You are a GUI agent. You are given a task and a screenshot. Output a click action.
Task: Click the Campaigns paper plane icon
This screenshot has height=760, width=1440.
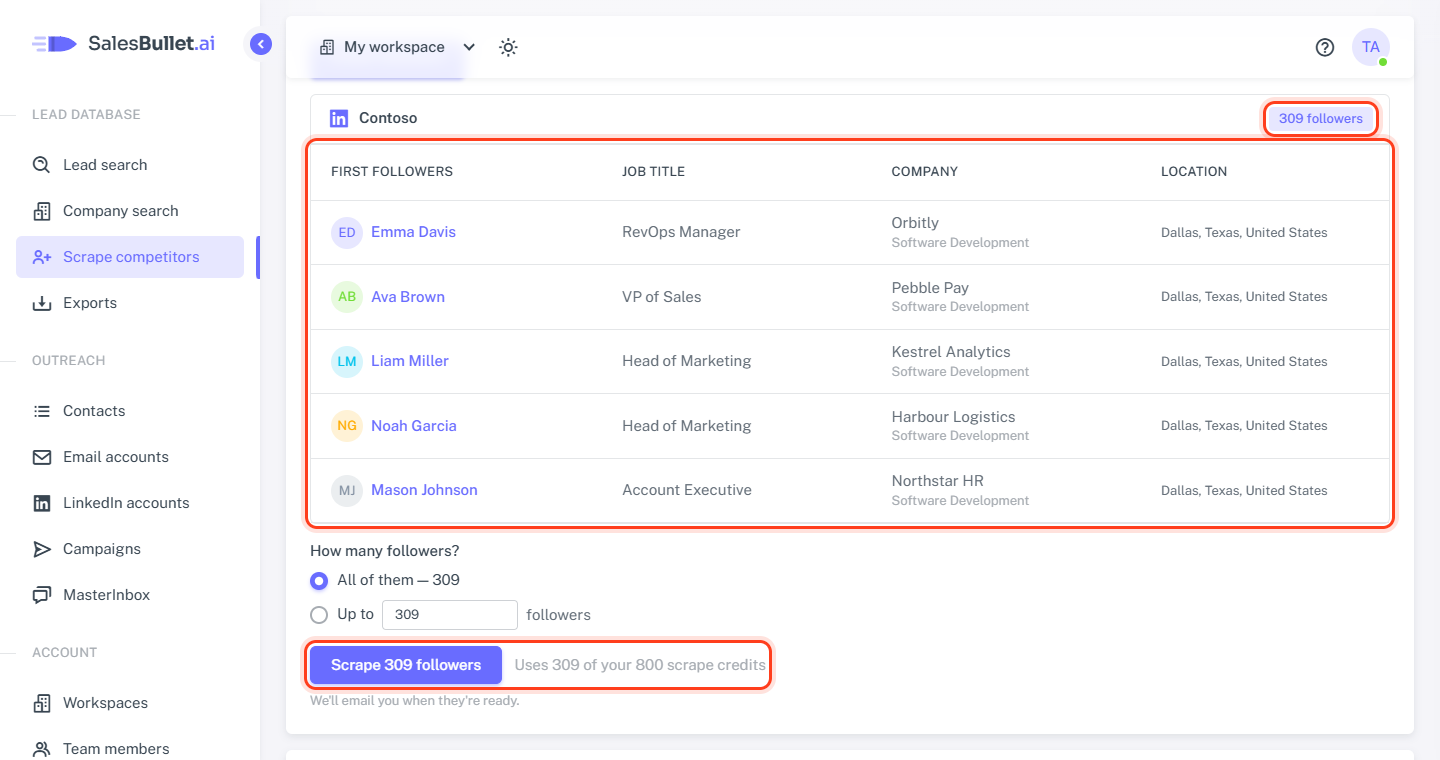42,549
